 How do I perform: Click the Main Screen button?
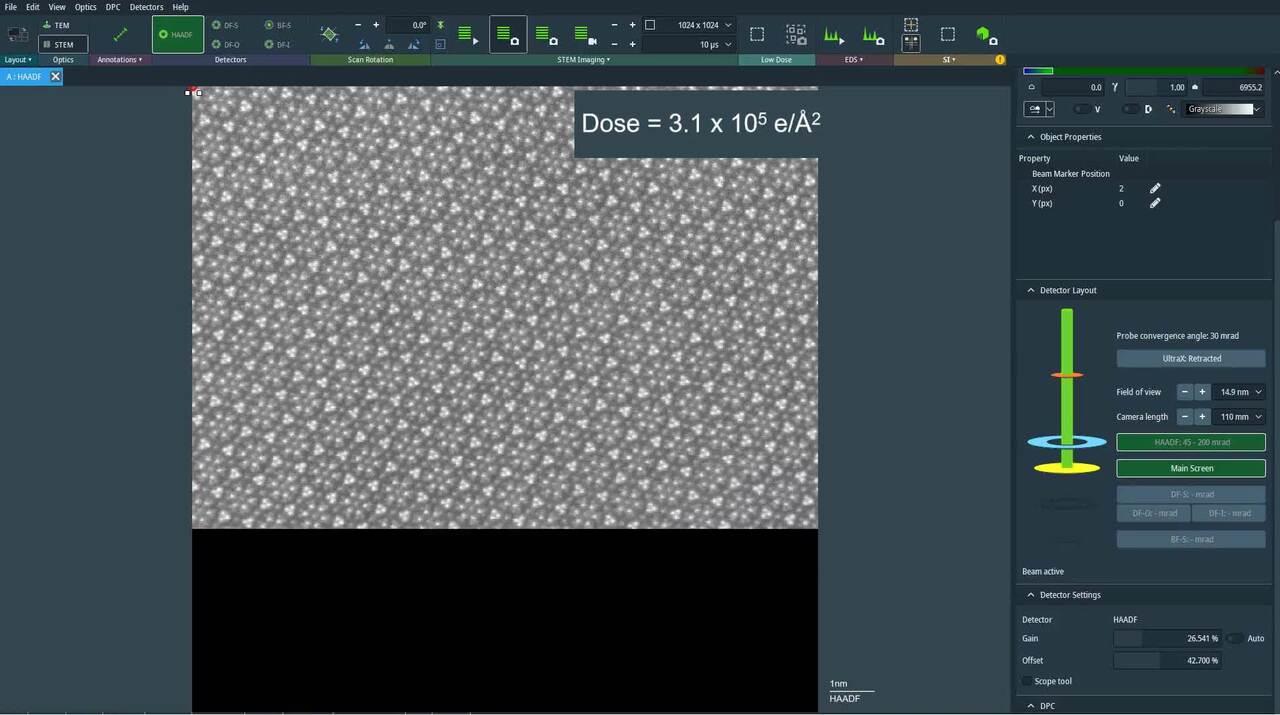tap(1191, 468)
